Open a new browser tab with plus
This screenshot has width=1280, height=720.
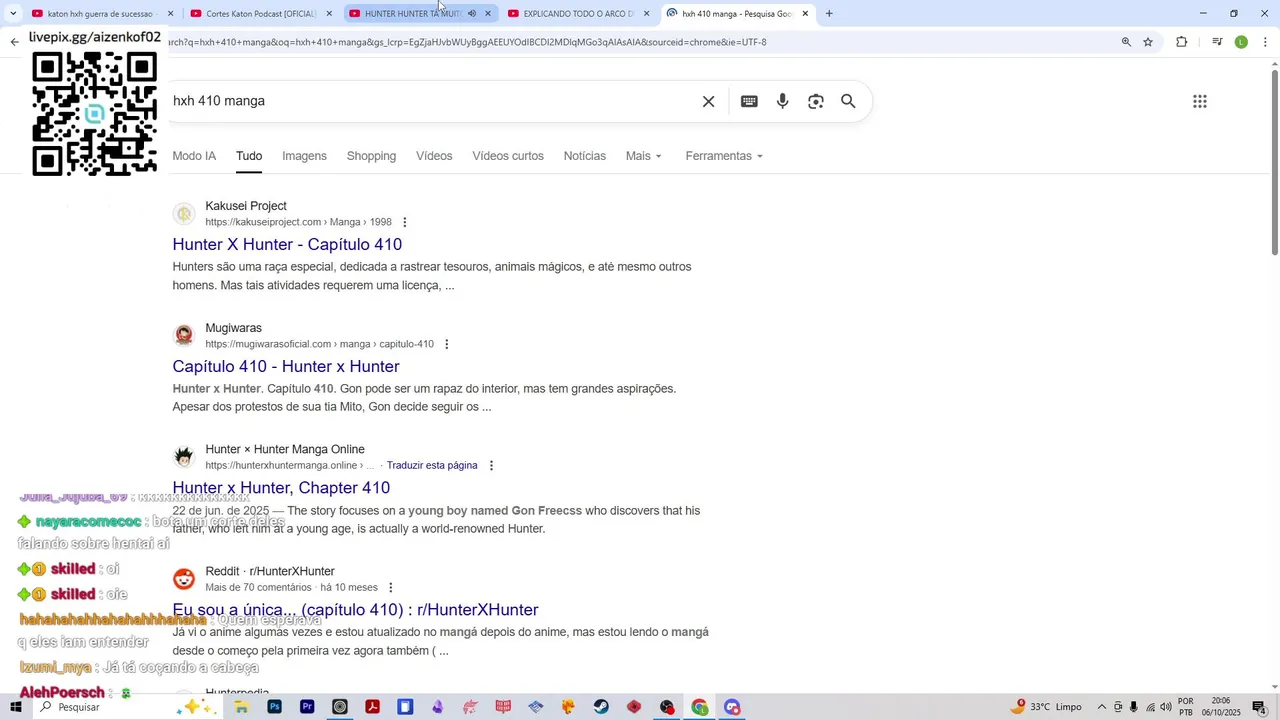pos(829,14)
